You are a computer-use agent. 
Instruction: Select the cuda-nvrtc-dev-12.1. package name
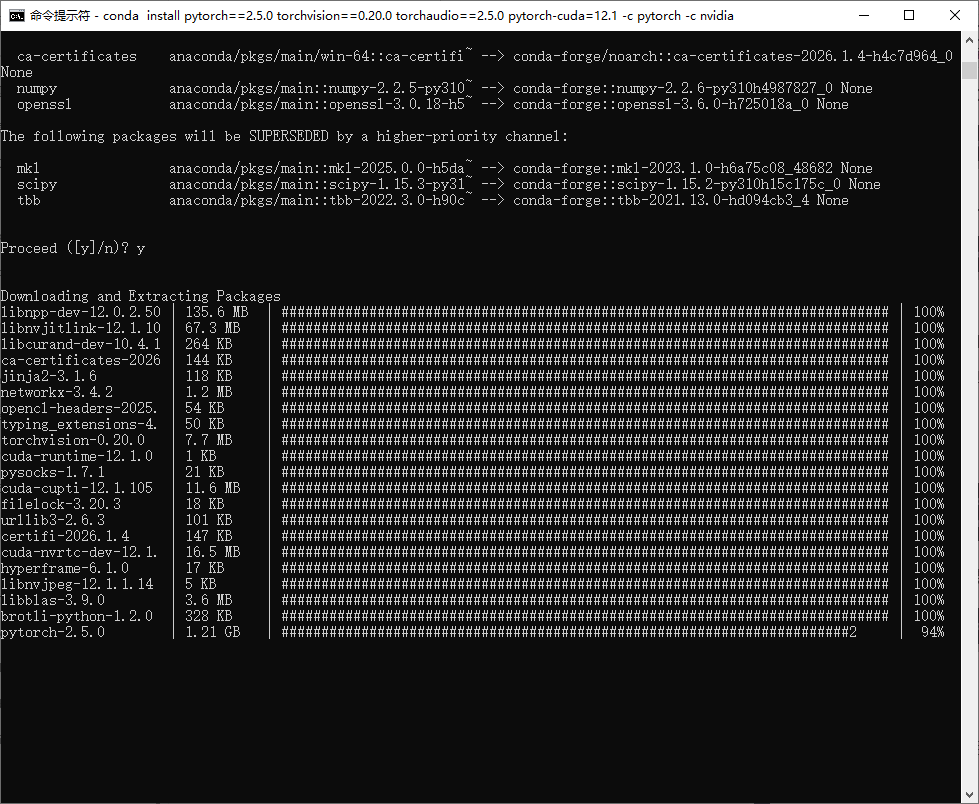(79, 552)
